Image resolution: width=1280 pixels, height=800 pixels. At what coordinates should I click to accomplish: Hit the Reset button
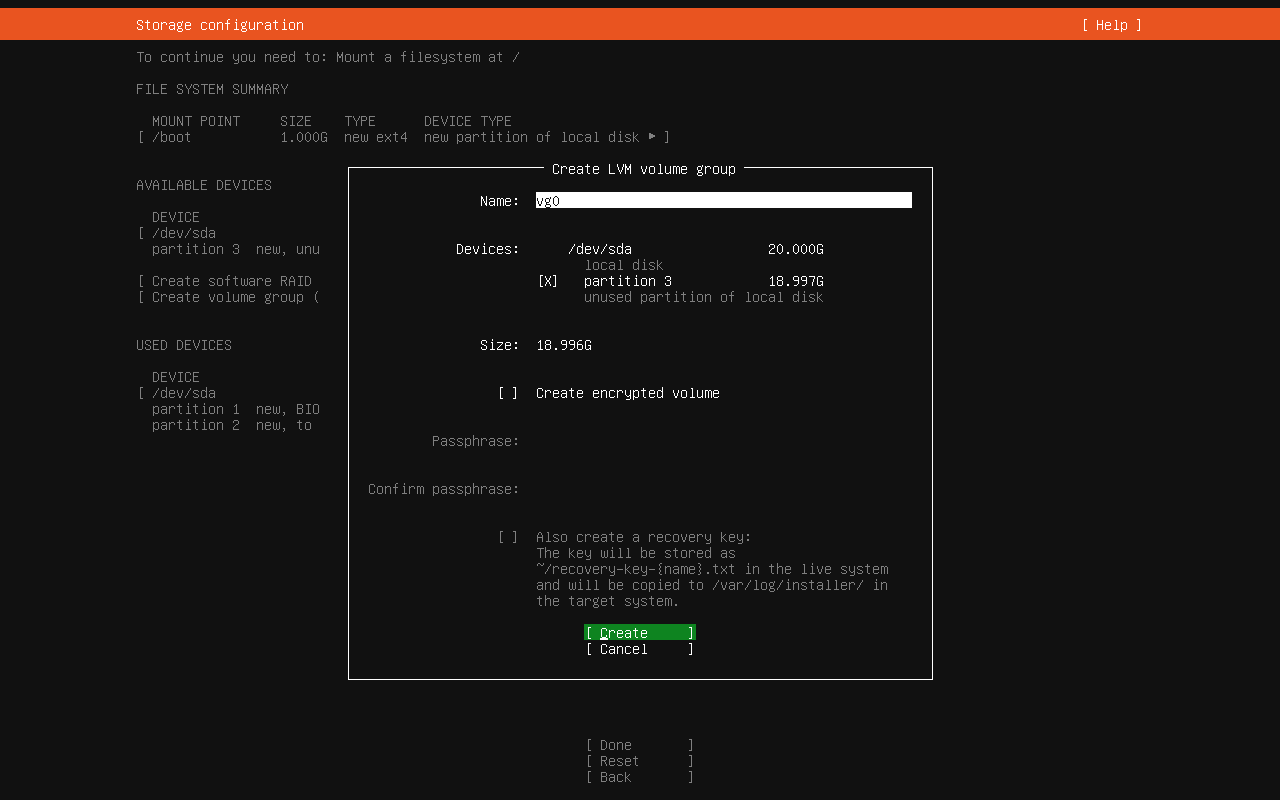coord(639,761)
